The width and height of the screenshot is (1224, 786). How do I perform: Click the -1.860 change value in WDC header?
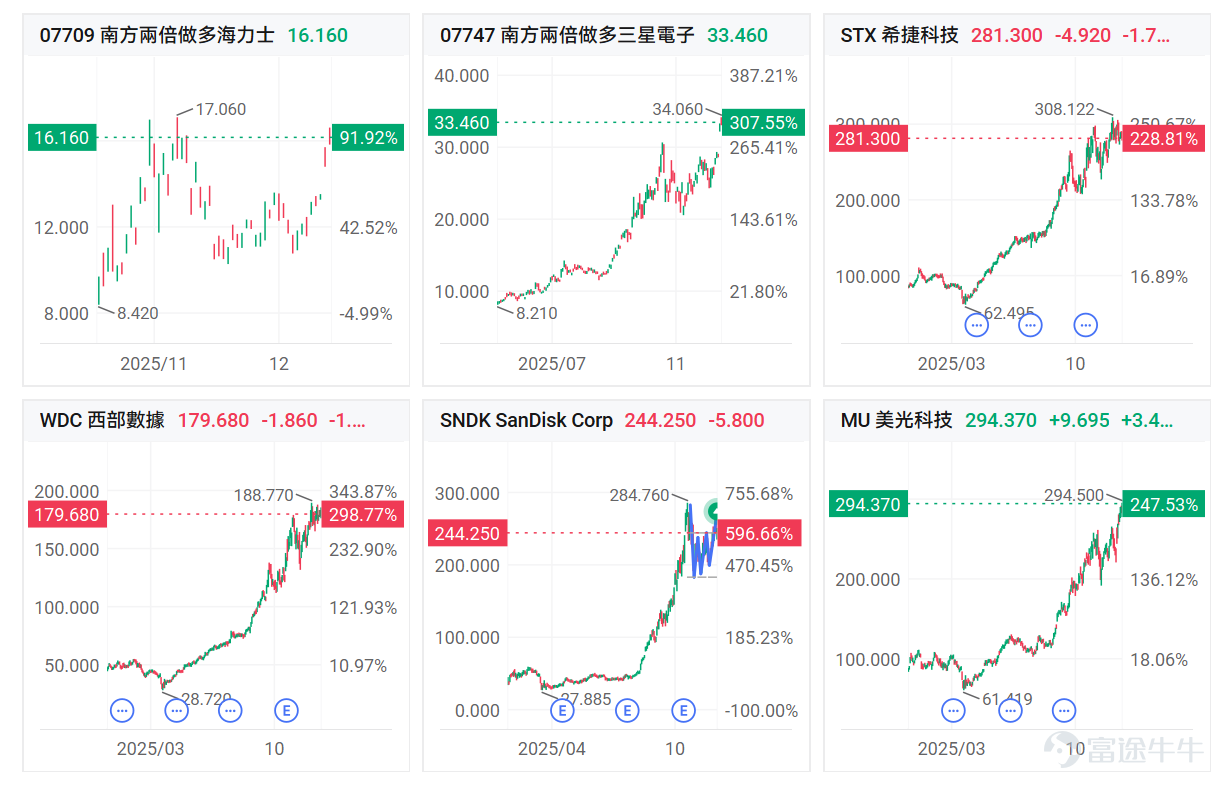290,420
